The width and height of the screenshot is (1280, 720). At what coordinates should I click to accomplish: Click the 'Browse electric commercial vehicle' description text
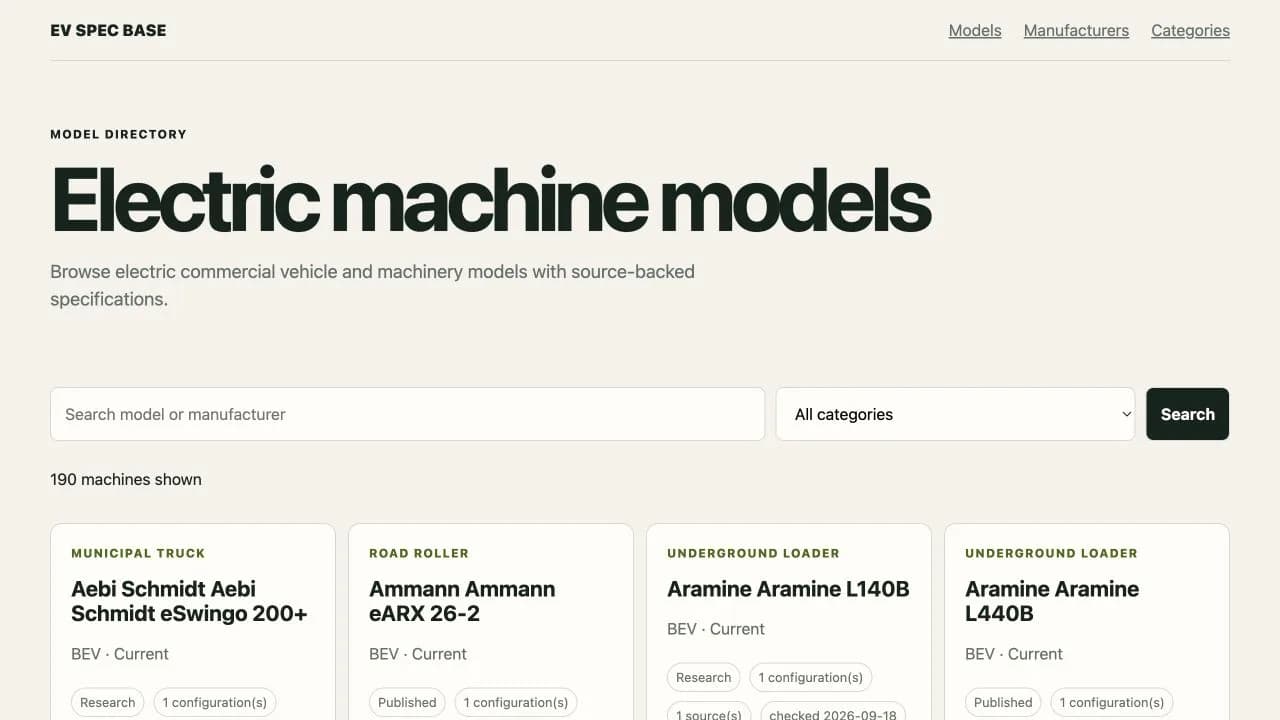click(x=372, y=285)
